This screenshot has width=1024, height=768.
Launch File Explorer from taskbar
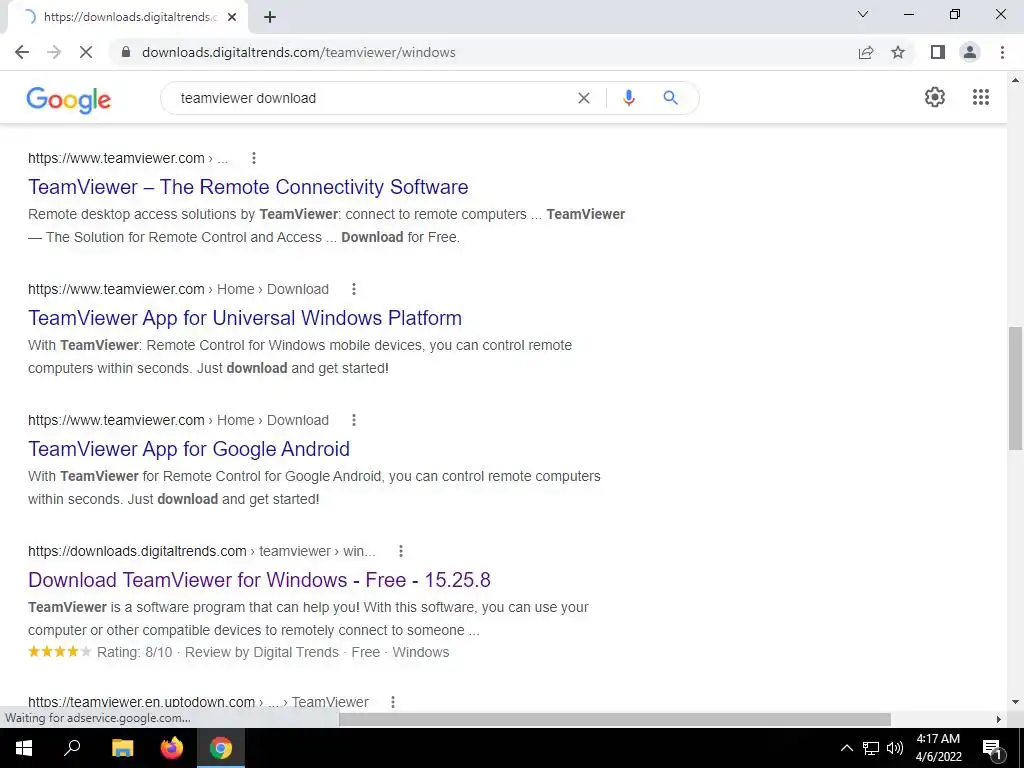[x=122, y=748]
